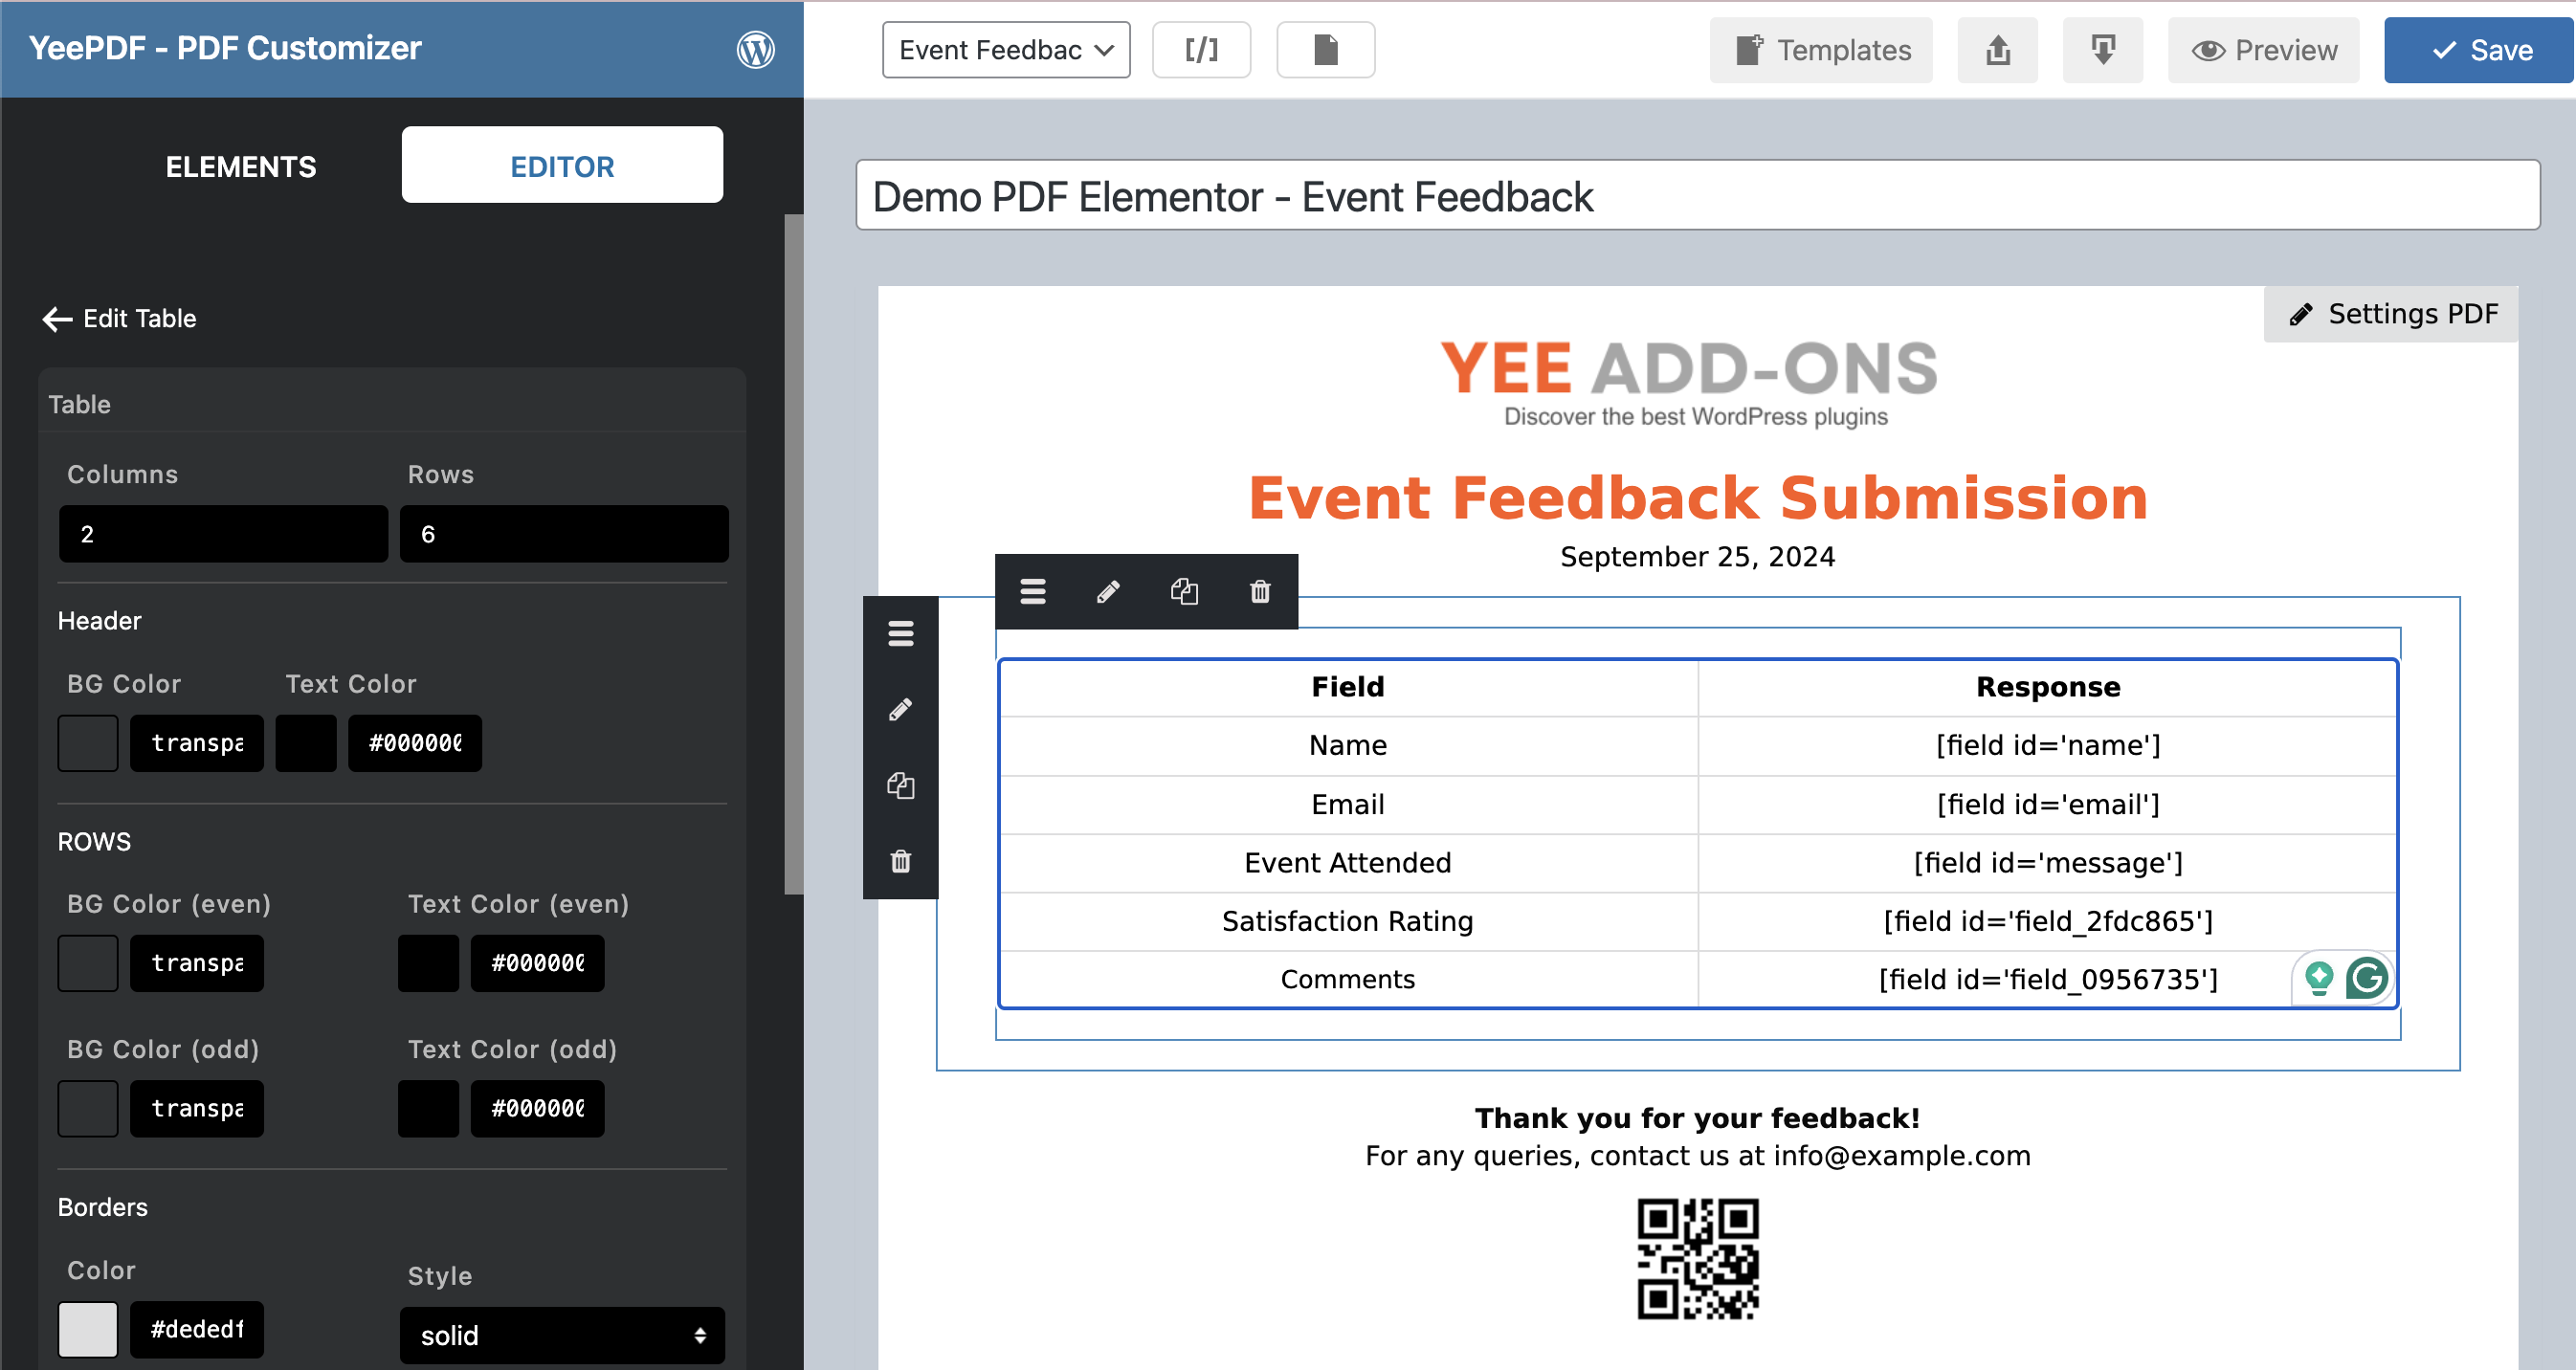
Task: Switch to the EDITOR tab
Action: click(x=562, y=165)
